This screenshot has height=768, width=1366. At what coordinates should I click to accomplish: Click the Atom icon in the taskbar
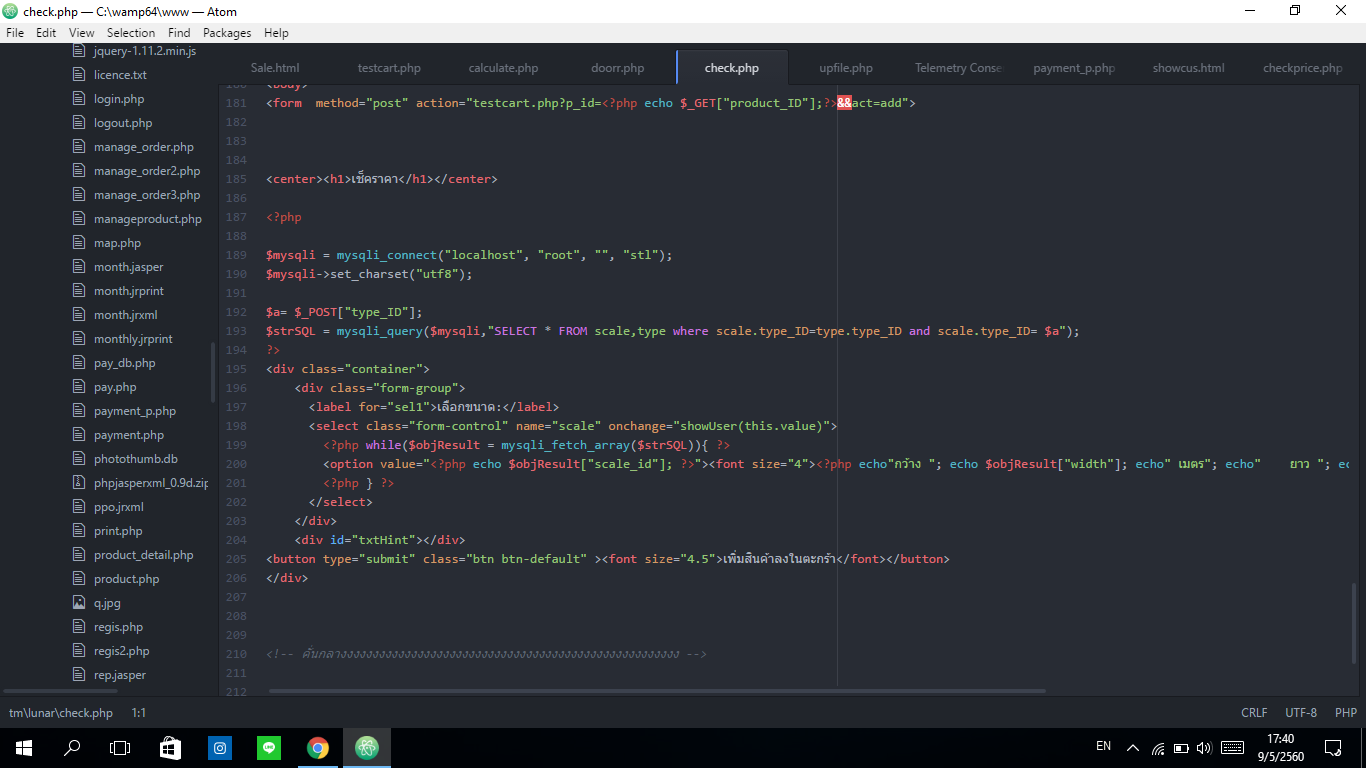coord(367,748)
